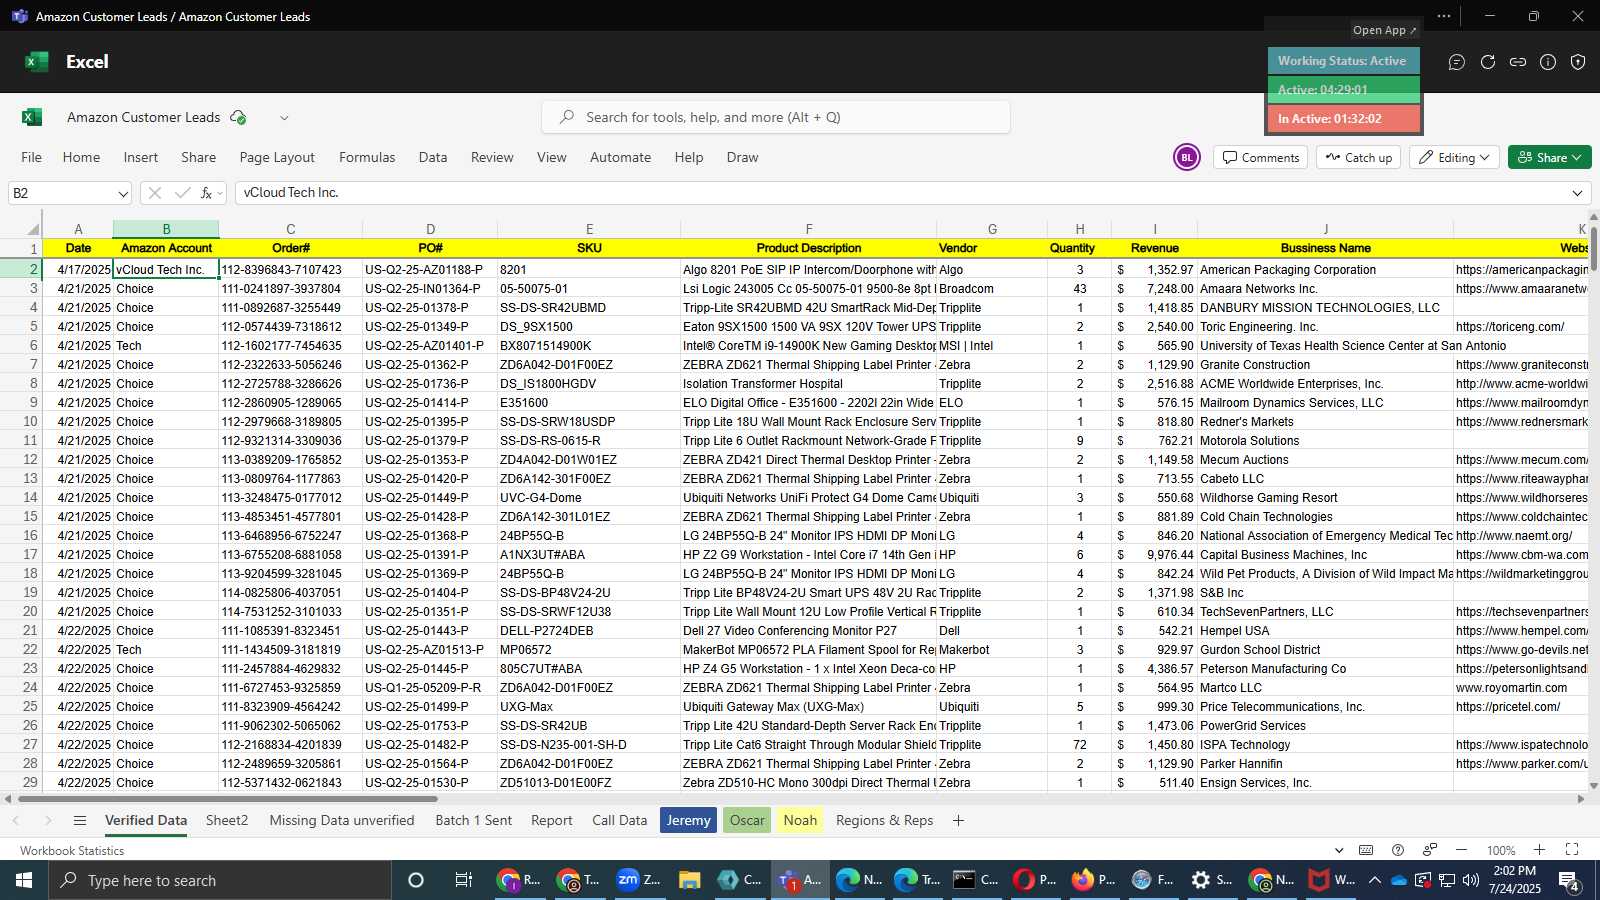1600x900 pixels.
Task: Click the Catch up button
Action: [1359, 158]
